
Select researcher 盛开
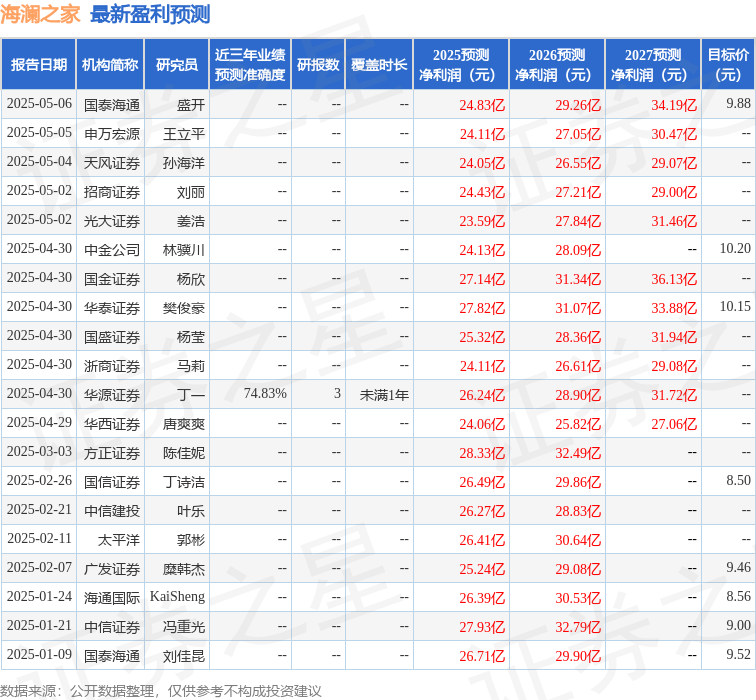(x=191, y=105)
